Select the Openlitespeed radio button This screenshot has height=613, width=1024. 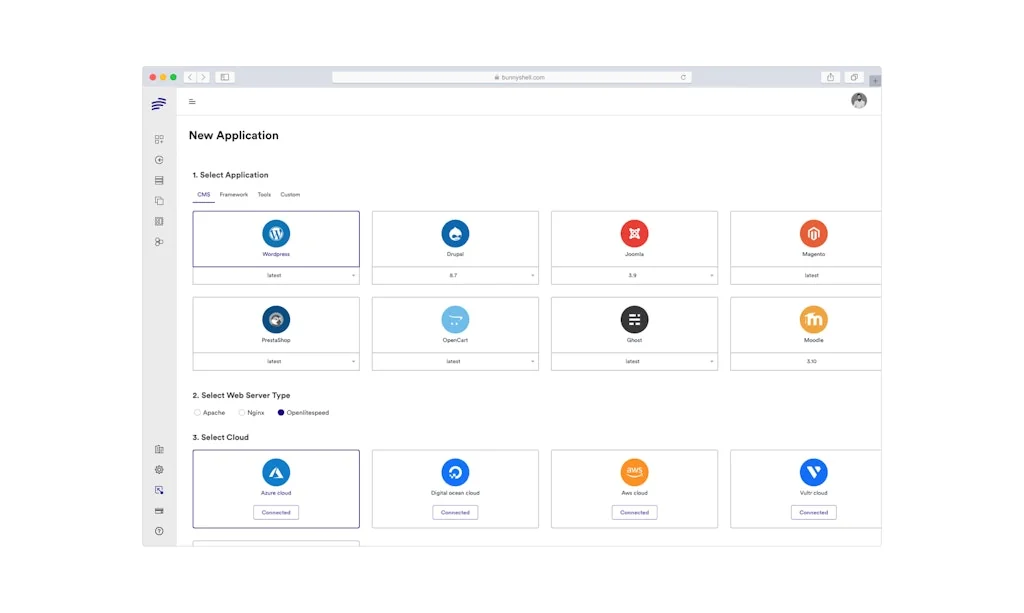tap(281, 413)
